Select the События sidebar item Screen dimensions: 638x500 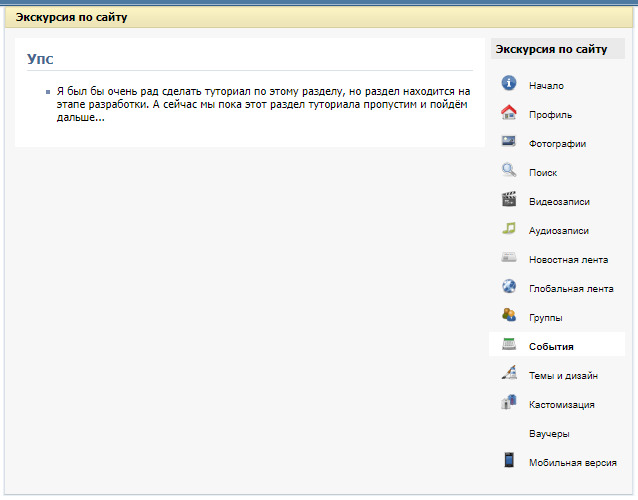tap(551, 347)
